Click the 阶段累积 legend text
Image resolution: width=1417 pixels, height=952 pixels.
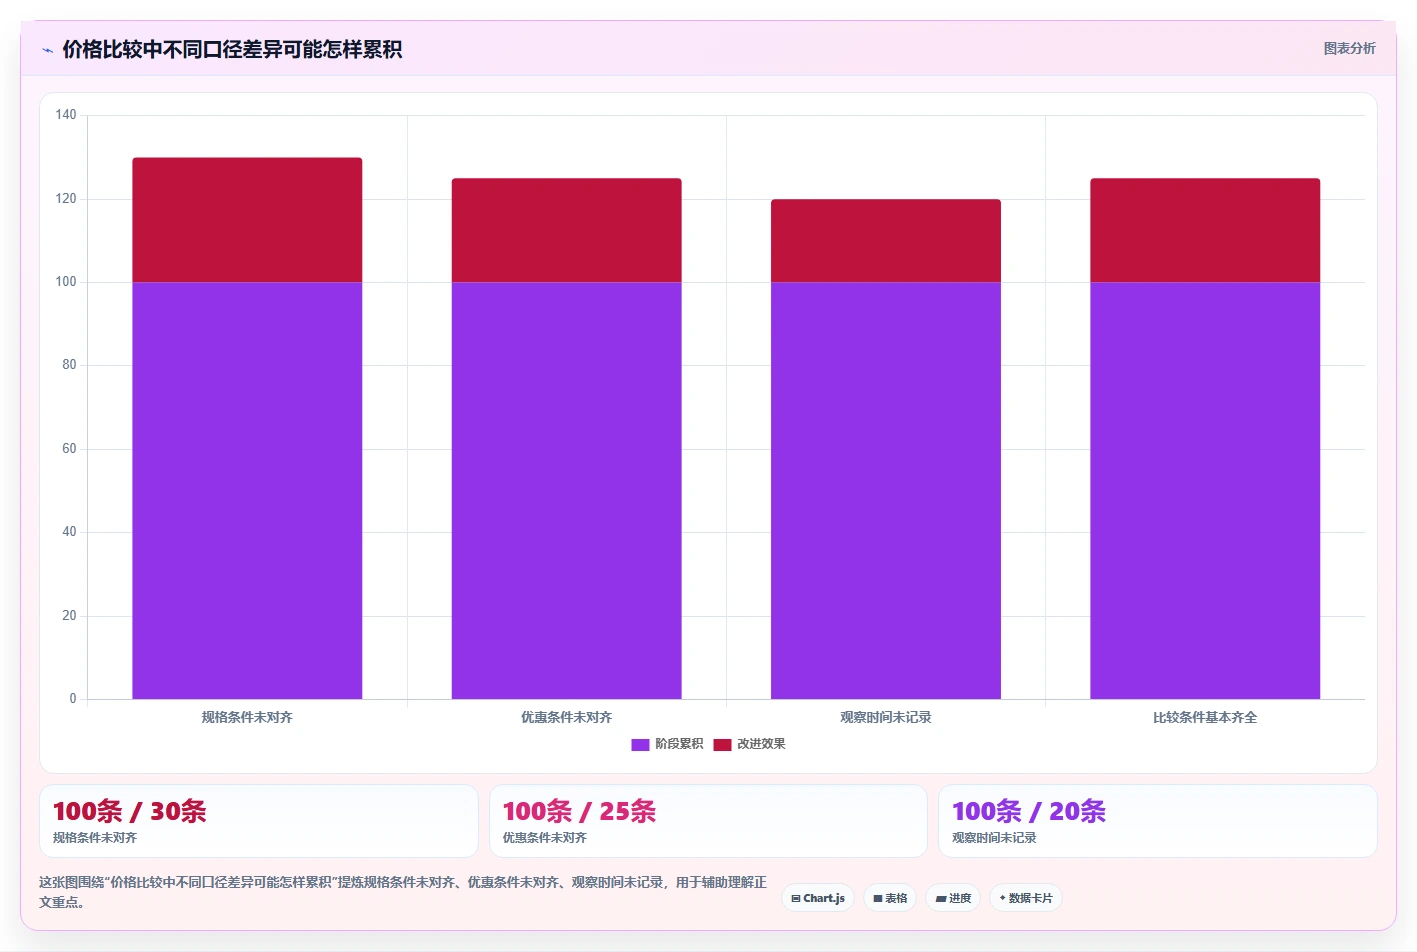(679, 744)
